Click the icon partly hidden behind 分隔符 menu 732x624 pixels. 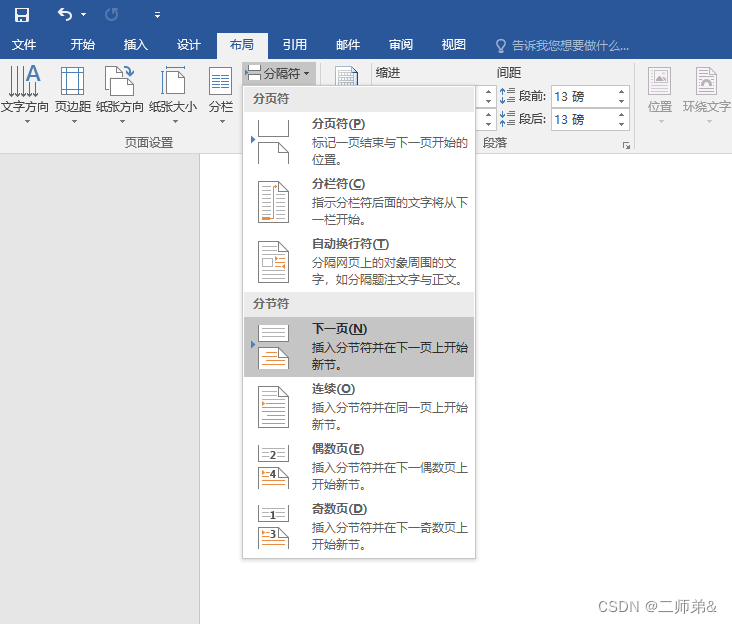(x=346, y=76)
